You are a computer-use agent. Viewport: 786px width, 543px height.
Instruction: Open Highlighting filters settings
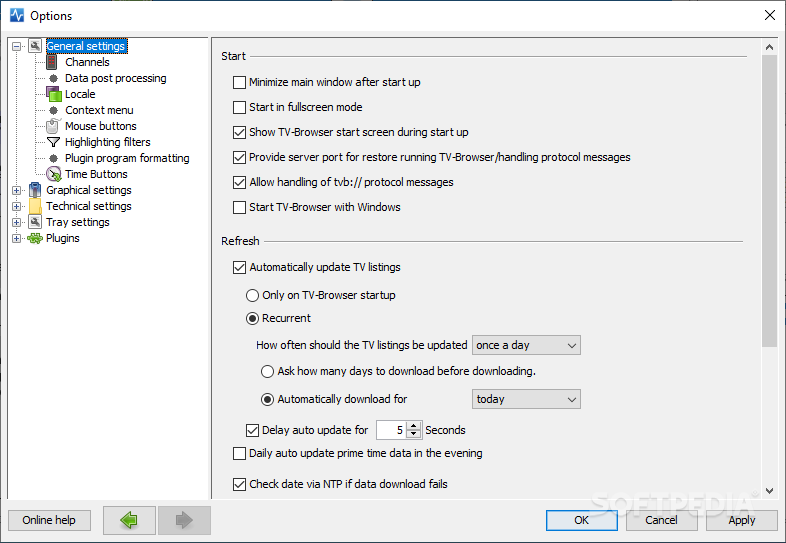coord(108,142)
